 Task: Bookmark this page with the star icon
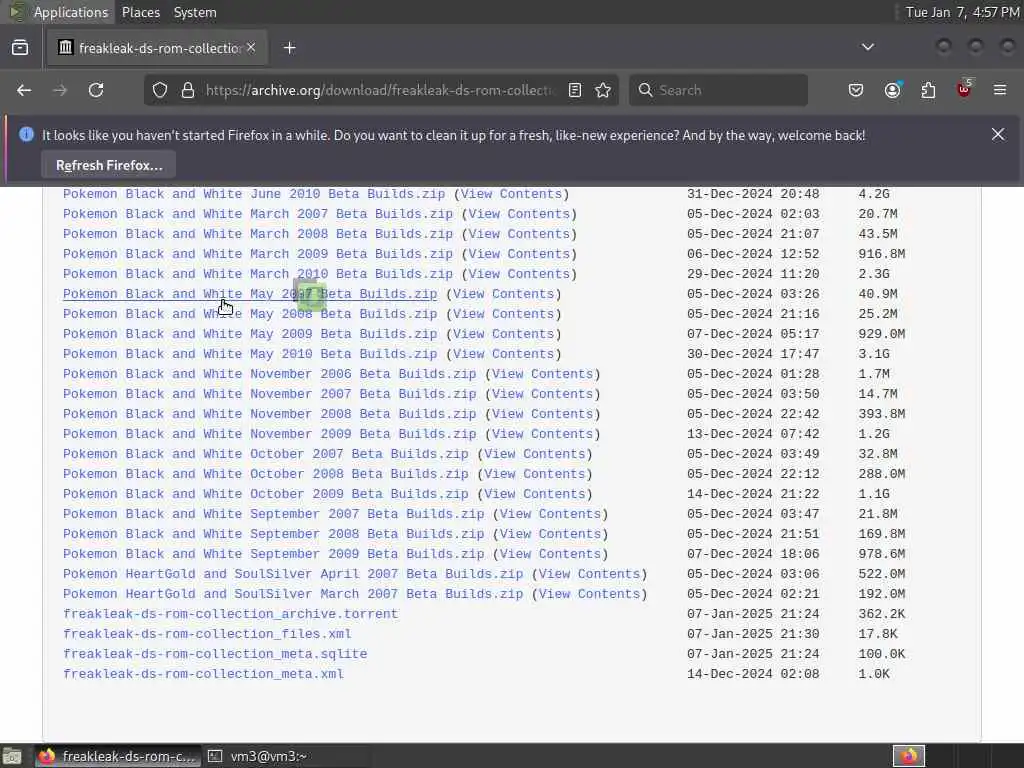pos(603,90)
